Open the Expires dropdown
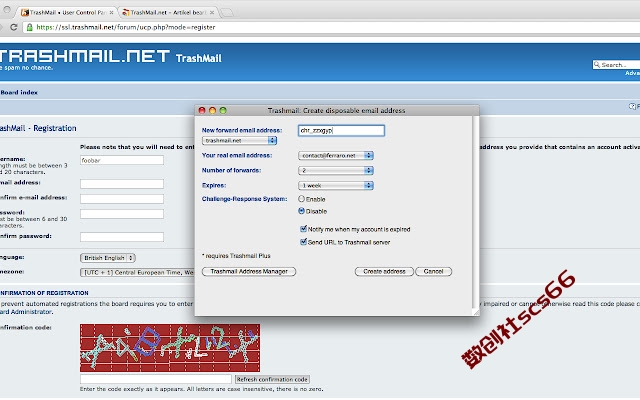640x400 pixels. (336, 186)
